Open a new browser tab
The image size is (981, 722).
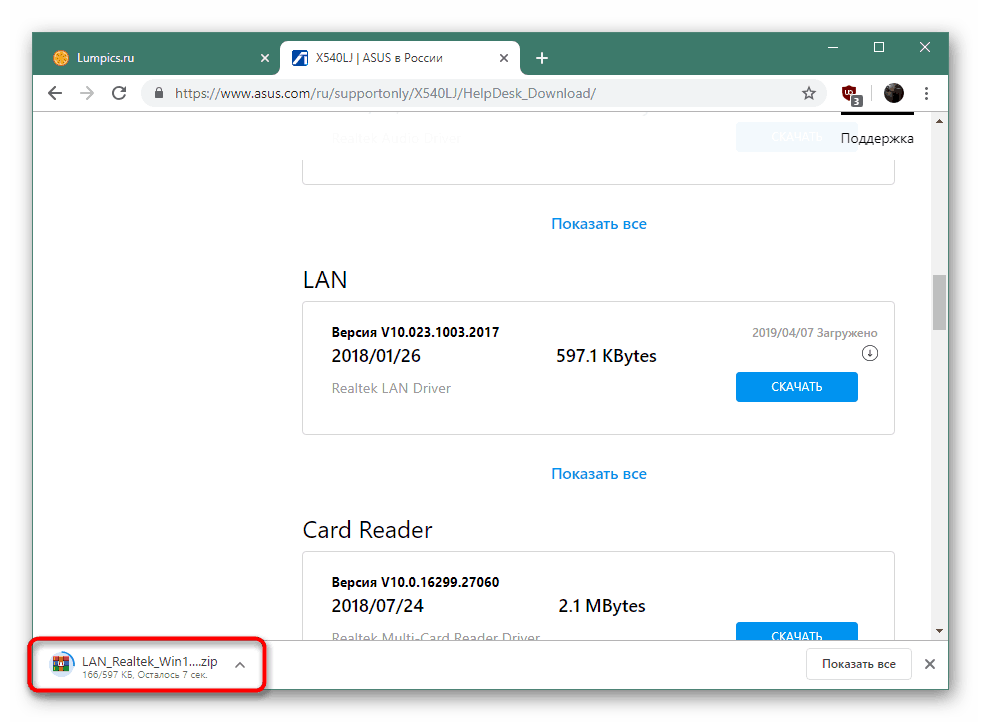pos(542,58)
